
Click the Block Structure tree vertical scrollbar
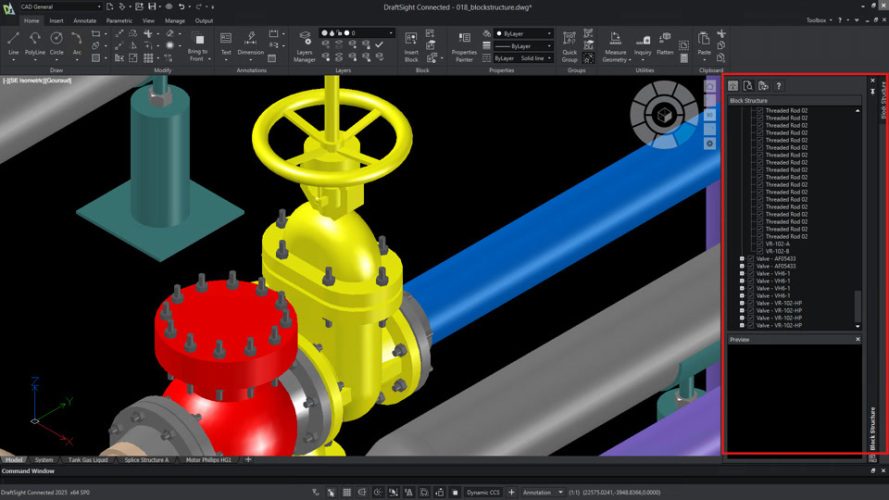(857, 219)
